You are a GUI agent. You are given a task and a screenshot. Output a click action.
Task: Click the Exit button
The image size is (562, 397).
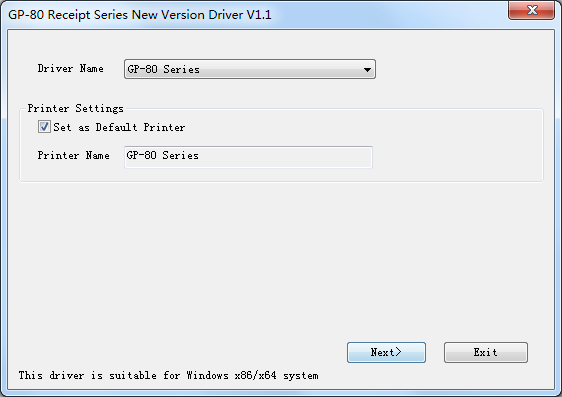coord(486,352)
